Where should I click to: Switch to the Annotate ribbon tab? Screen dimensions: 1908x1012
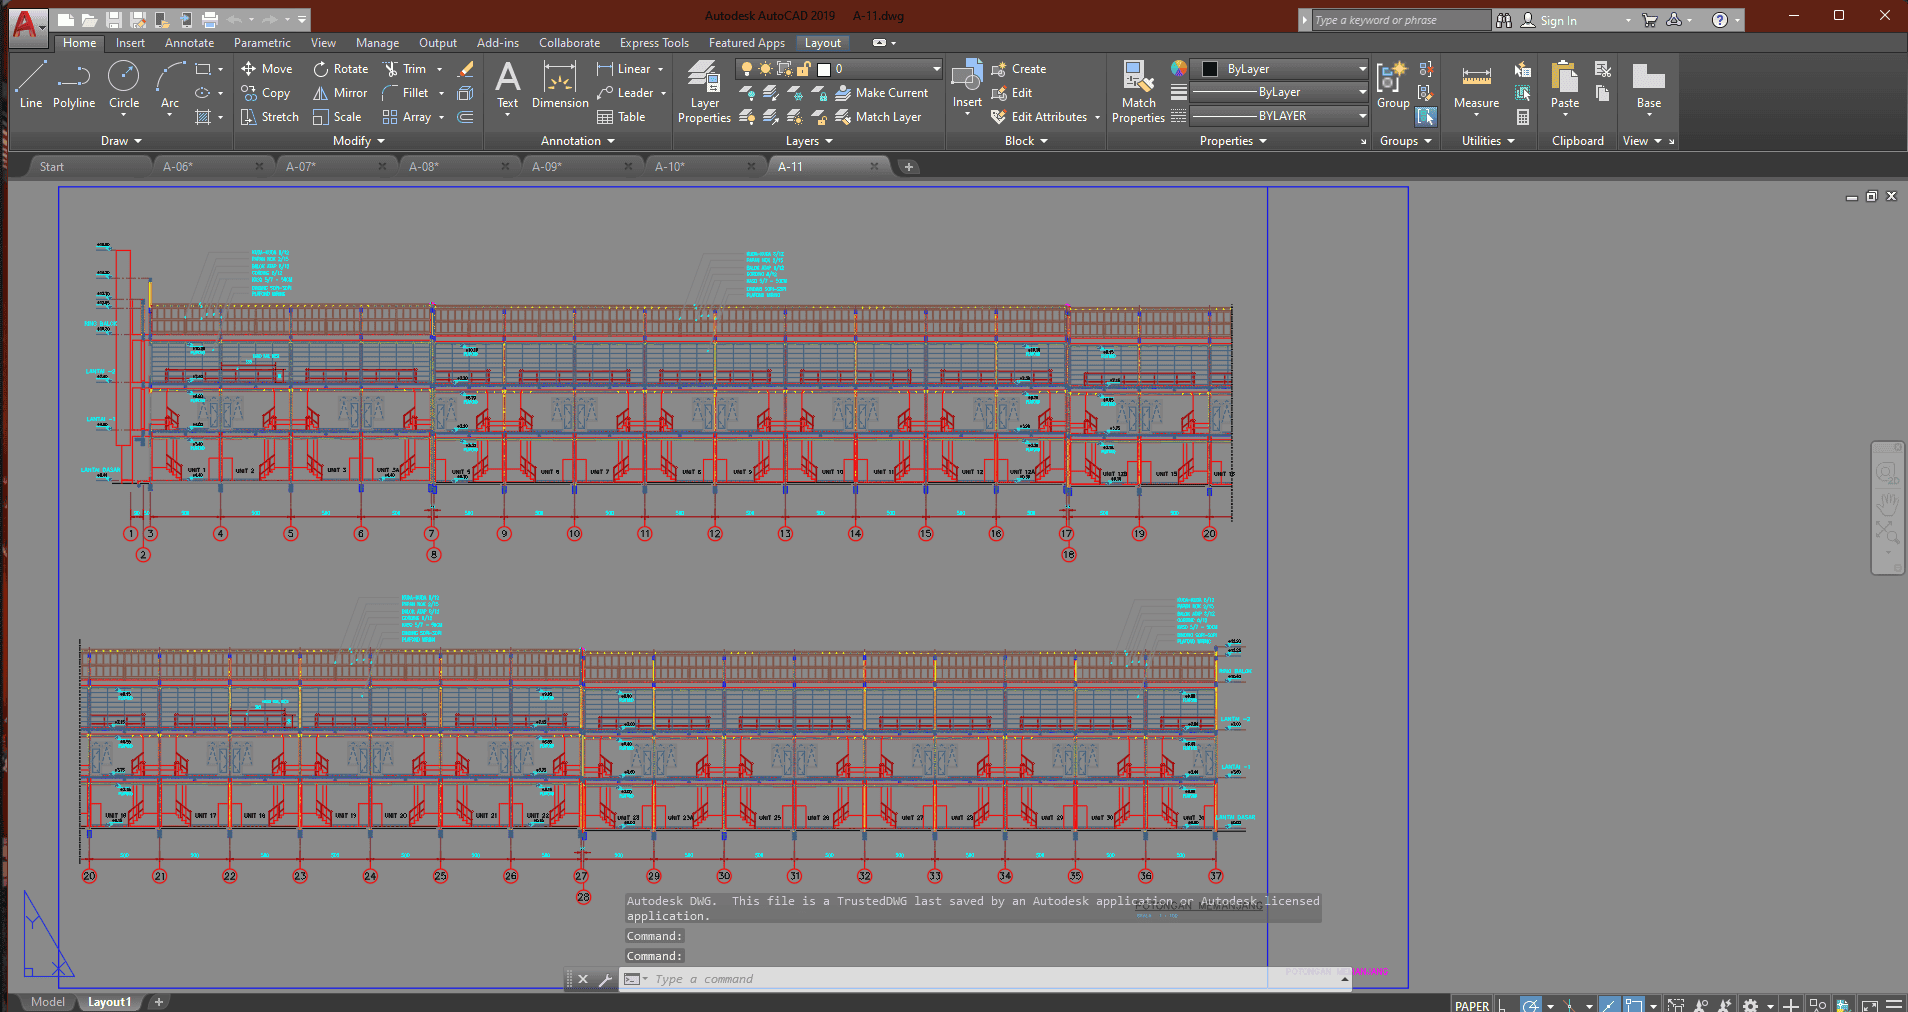point(189,43)
